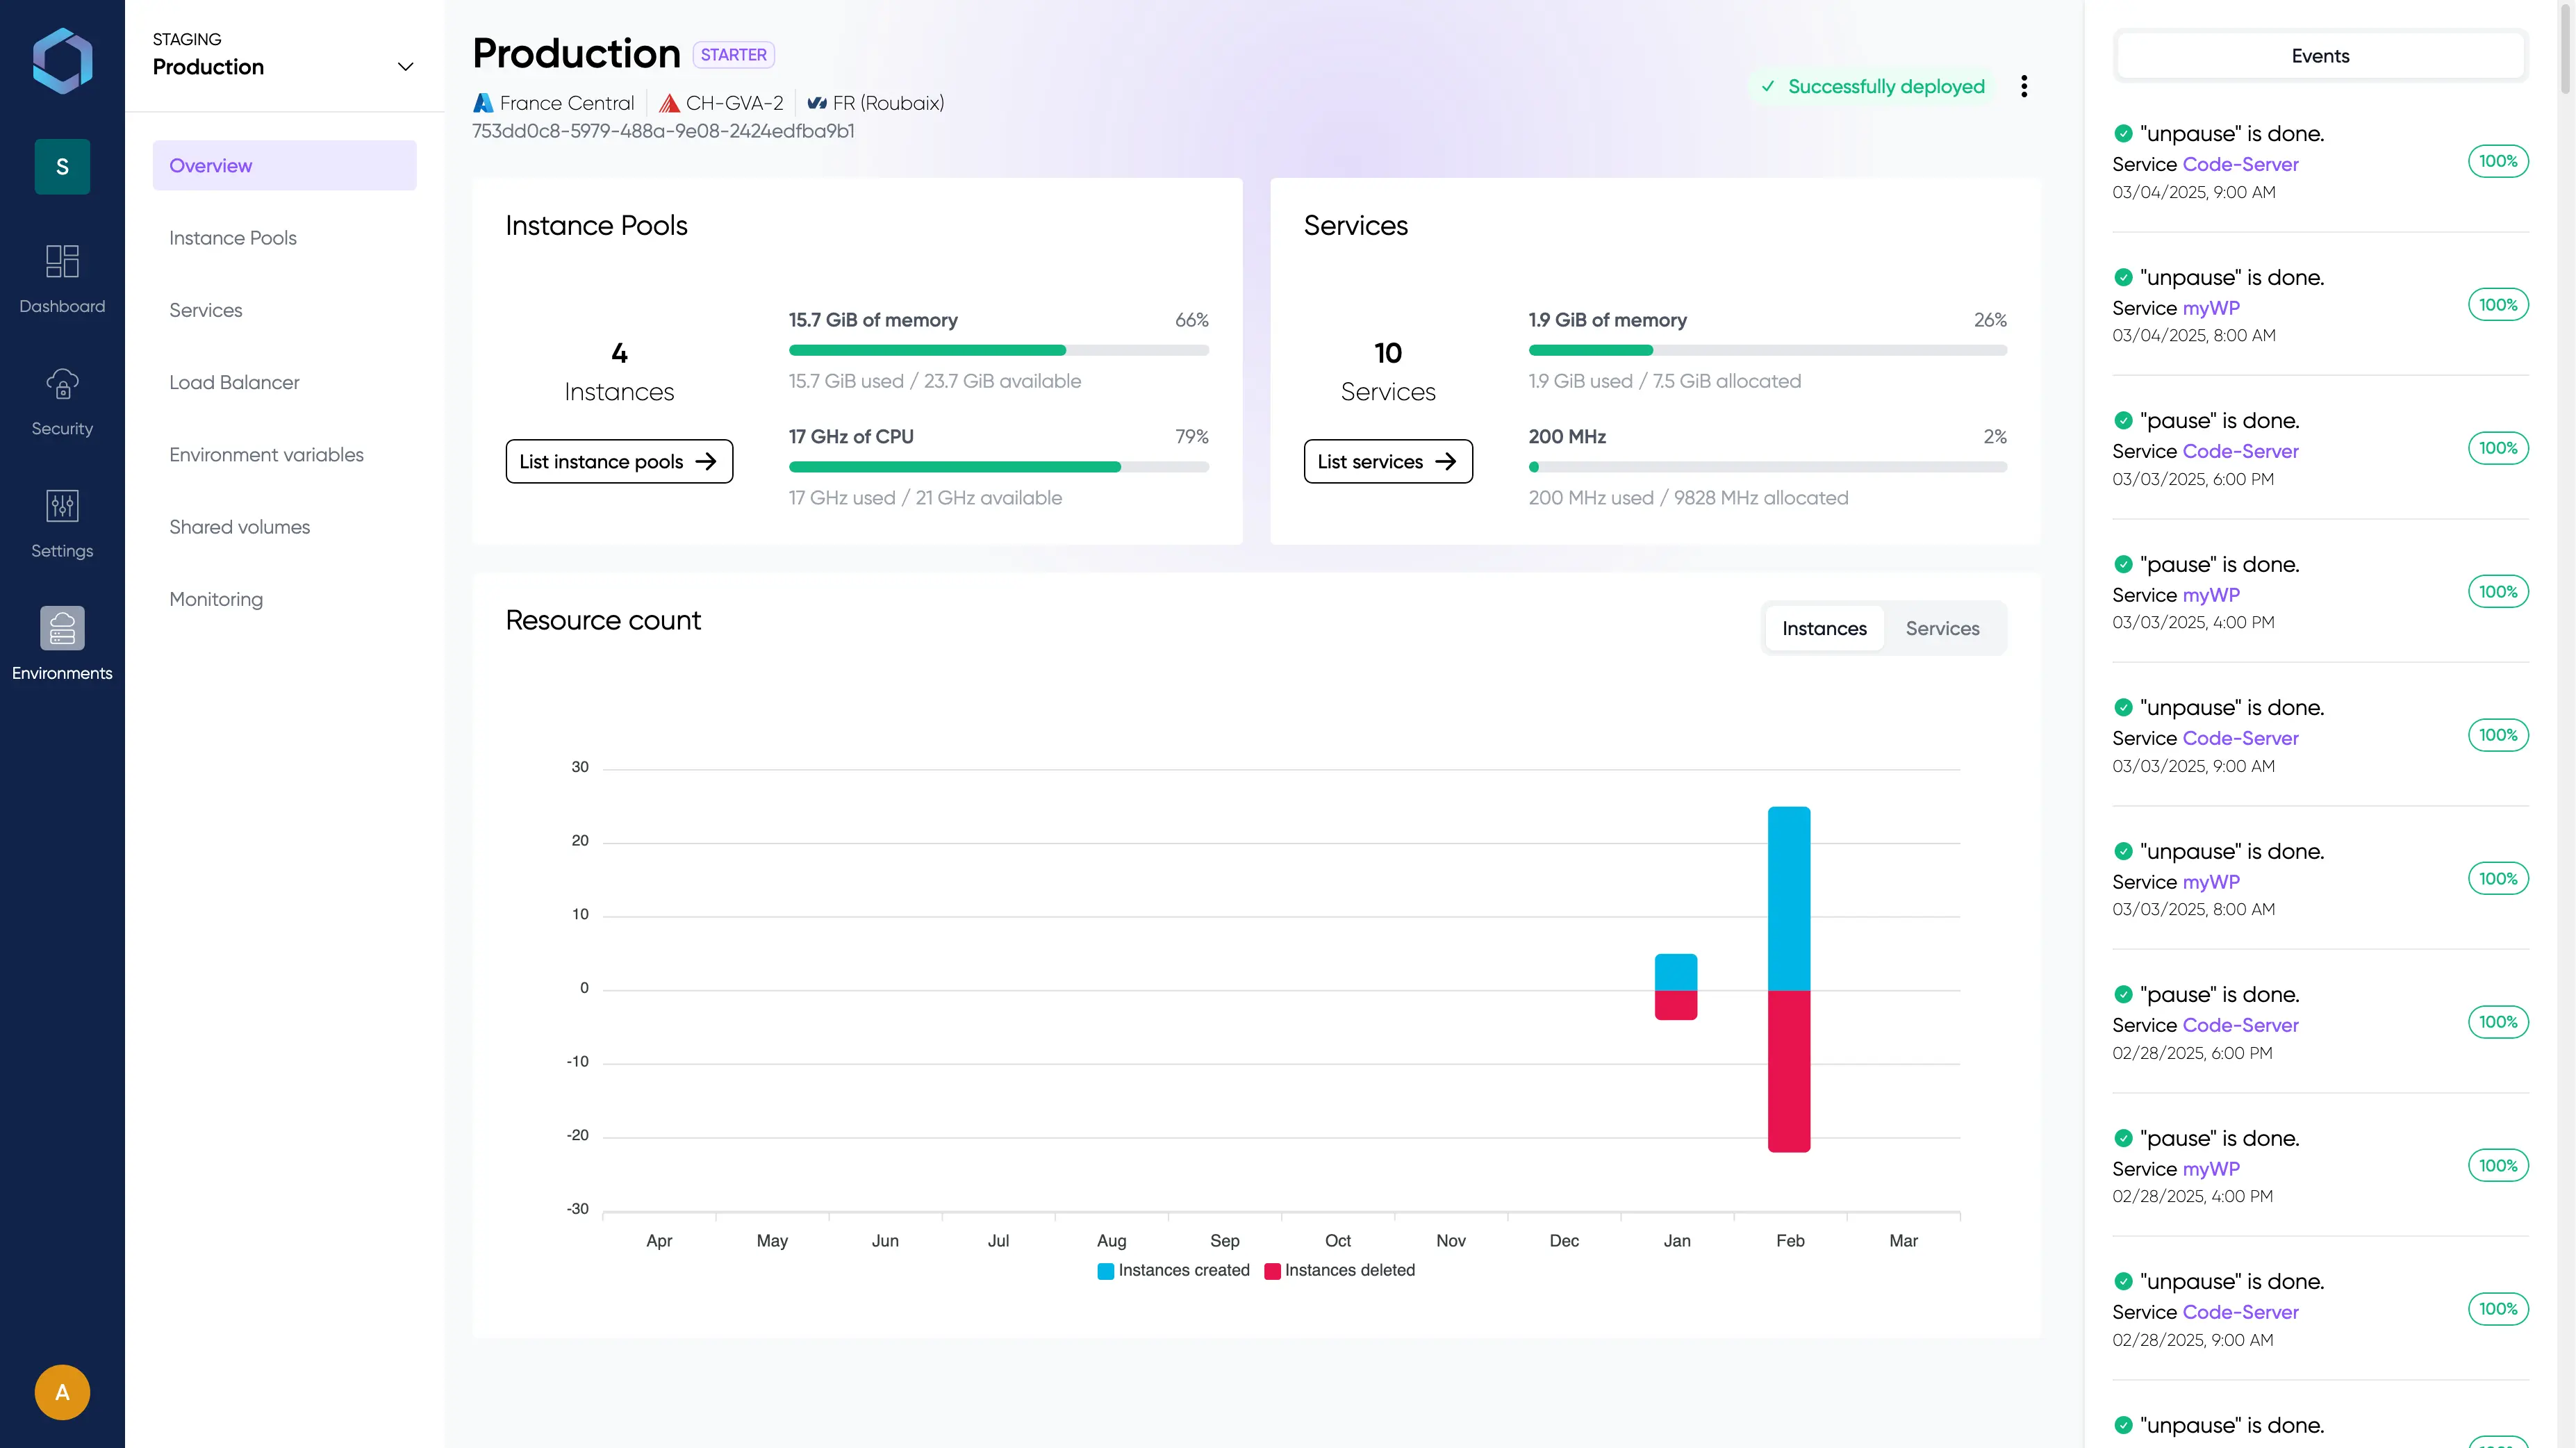Click the Environment variables section
The image size is (2576, 1448).
265,455
